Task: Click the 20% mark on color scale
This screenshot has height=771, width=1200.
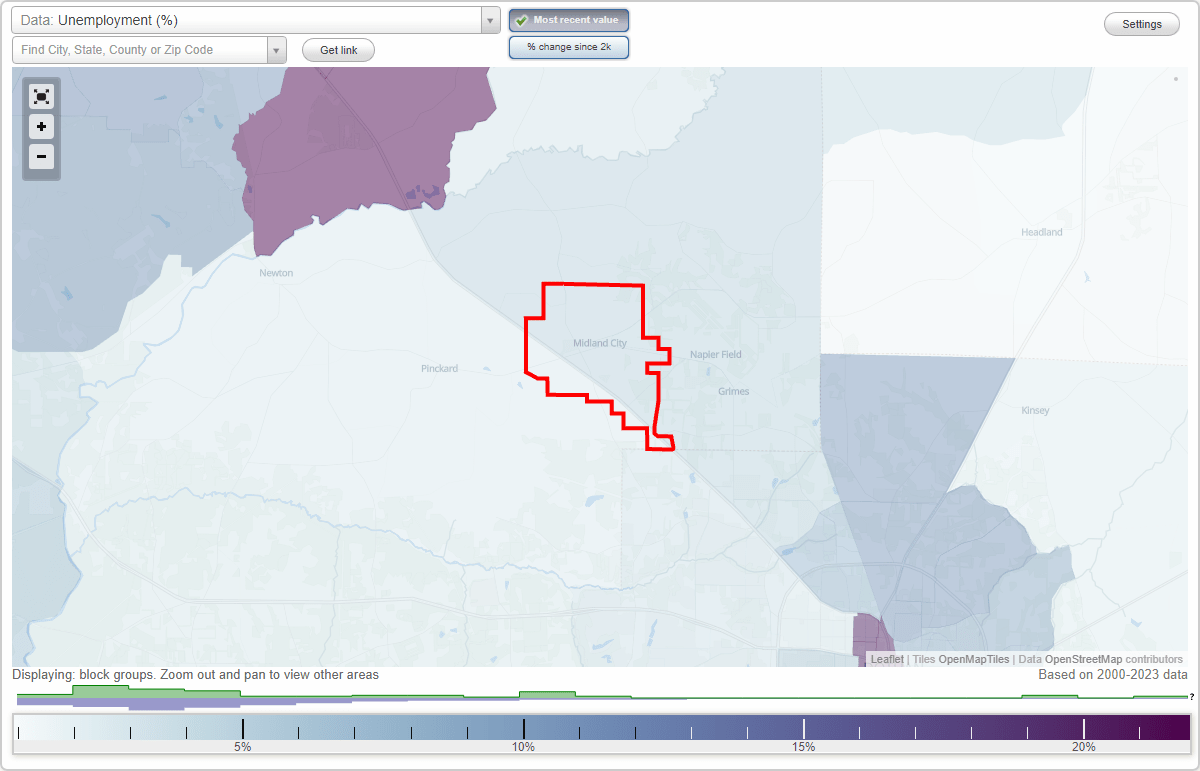Action: [1084, 747]
